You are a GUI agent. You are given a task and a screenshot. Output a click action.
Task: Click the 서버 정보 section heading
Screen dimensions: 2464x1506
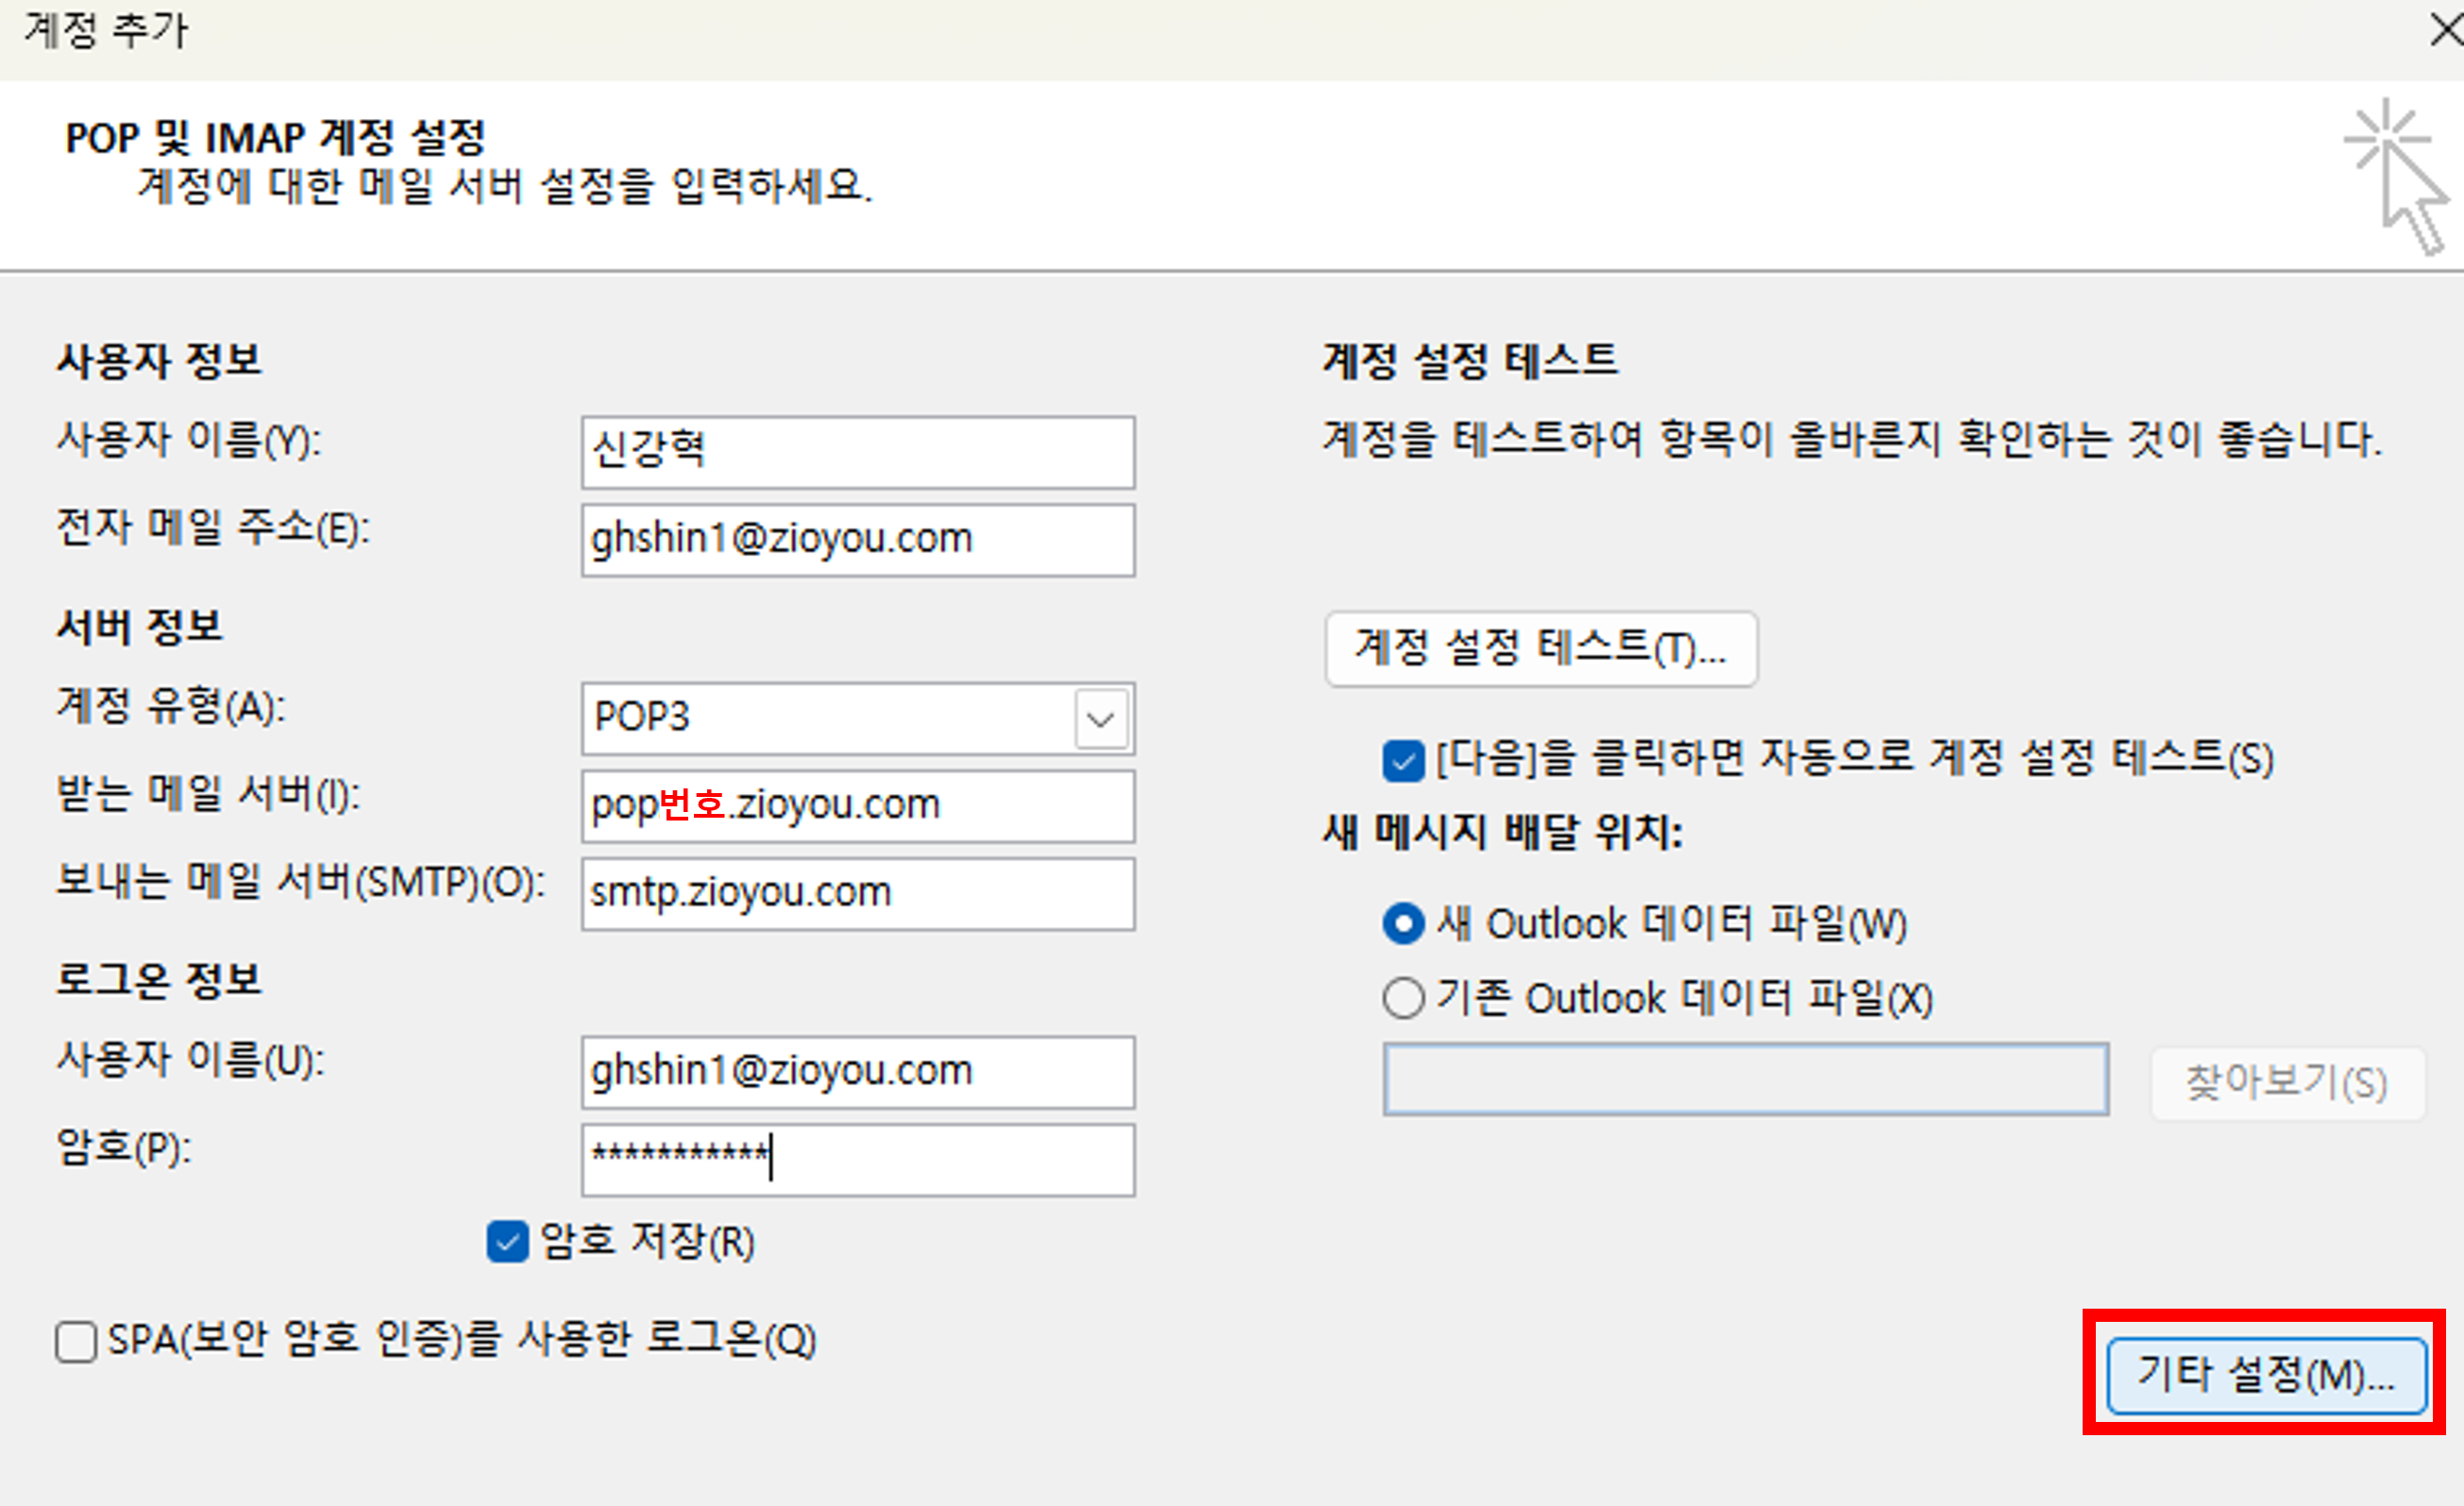140,626
